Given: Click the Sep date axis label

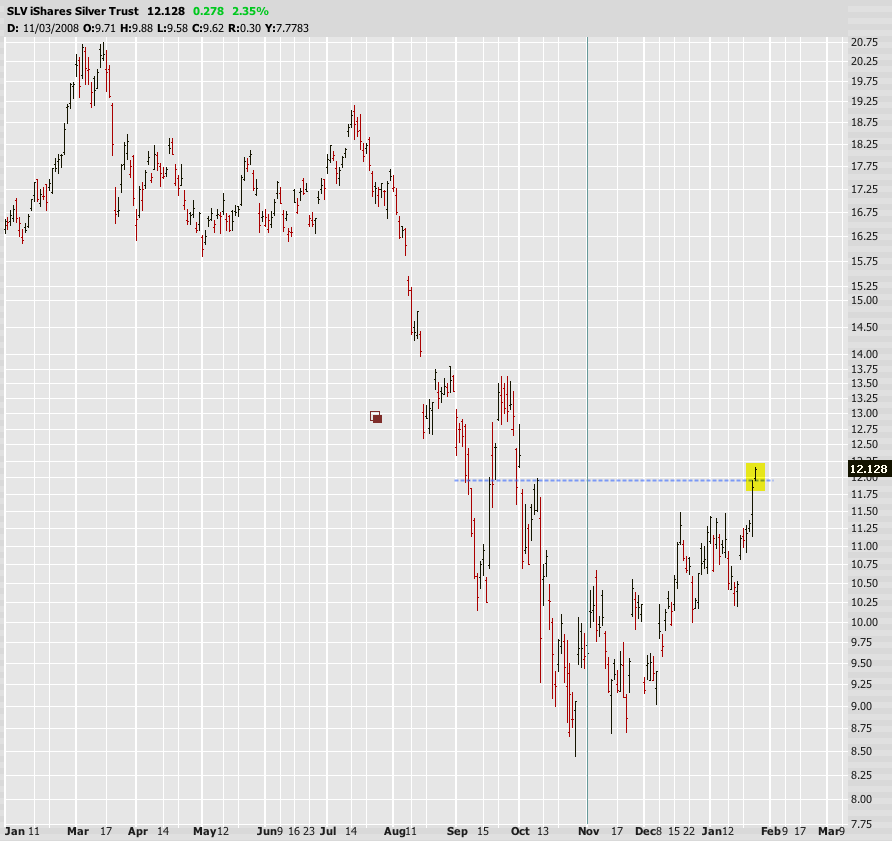Looking at the screenshot, I should pyautogui.click(x=457, y=831).
